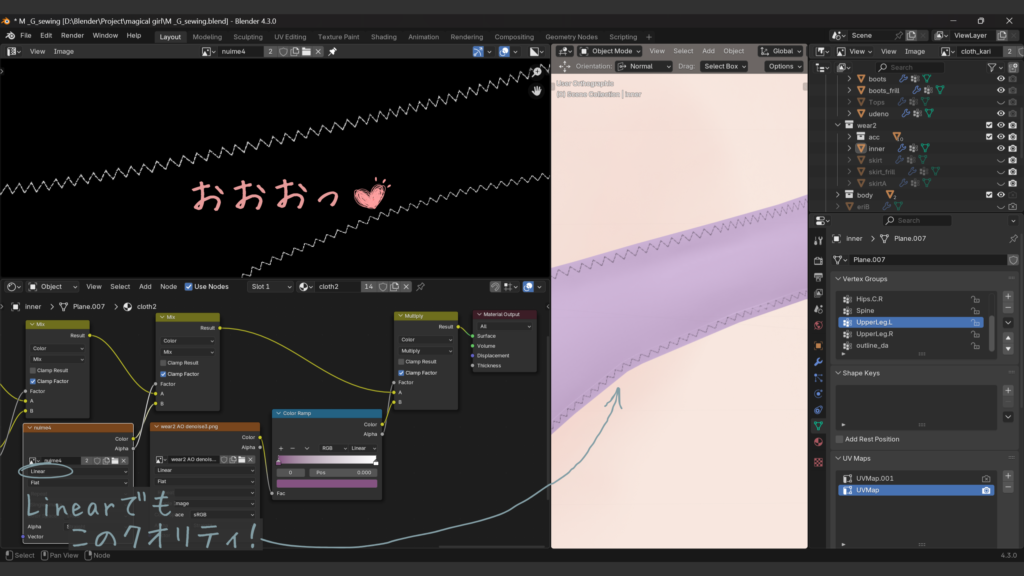Switch to the Shading workspace tab
1024x576 pixels.
(383, 37)
